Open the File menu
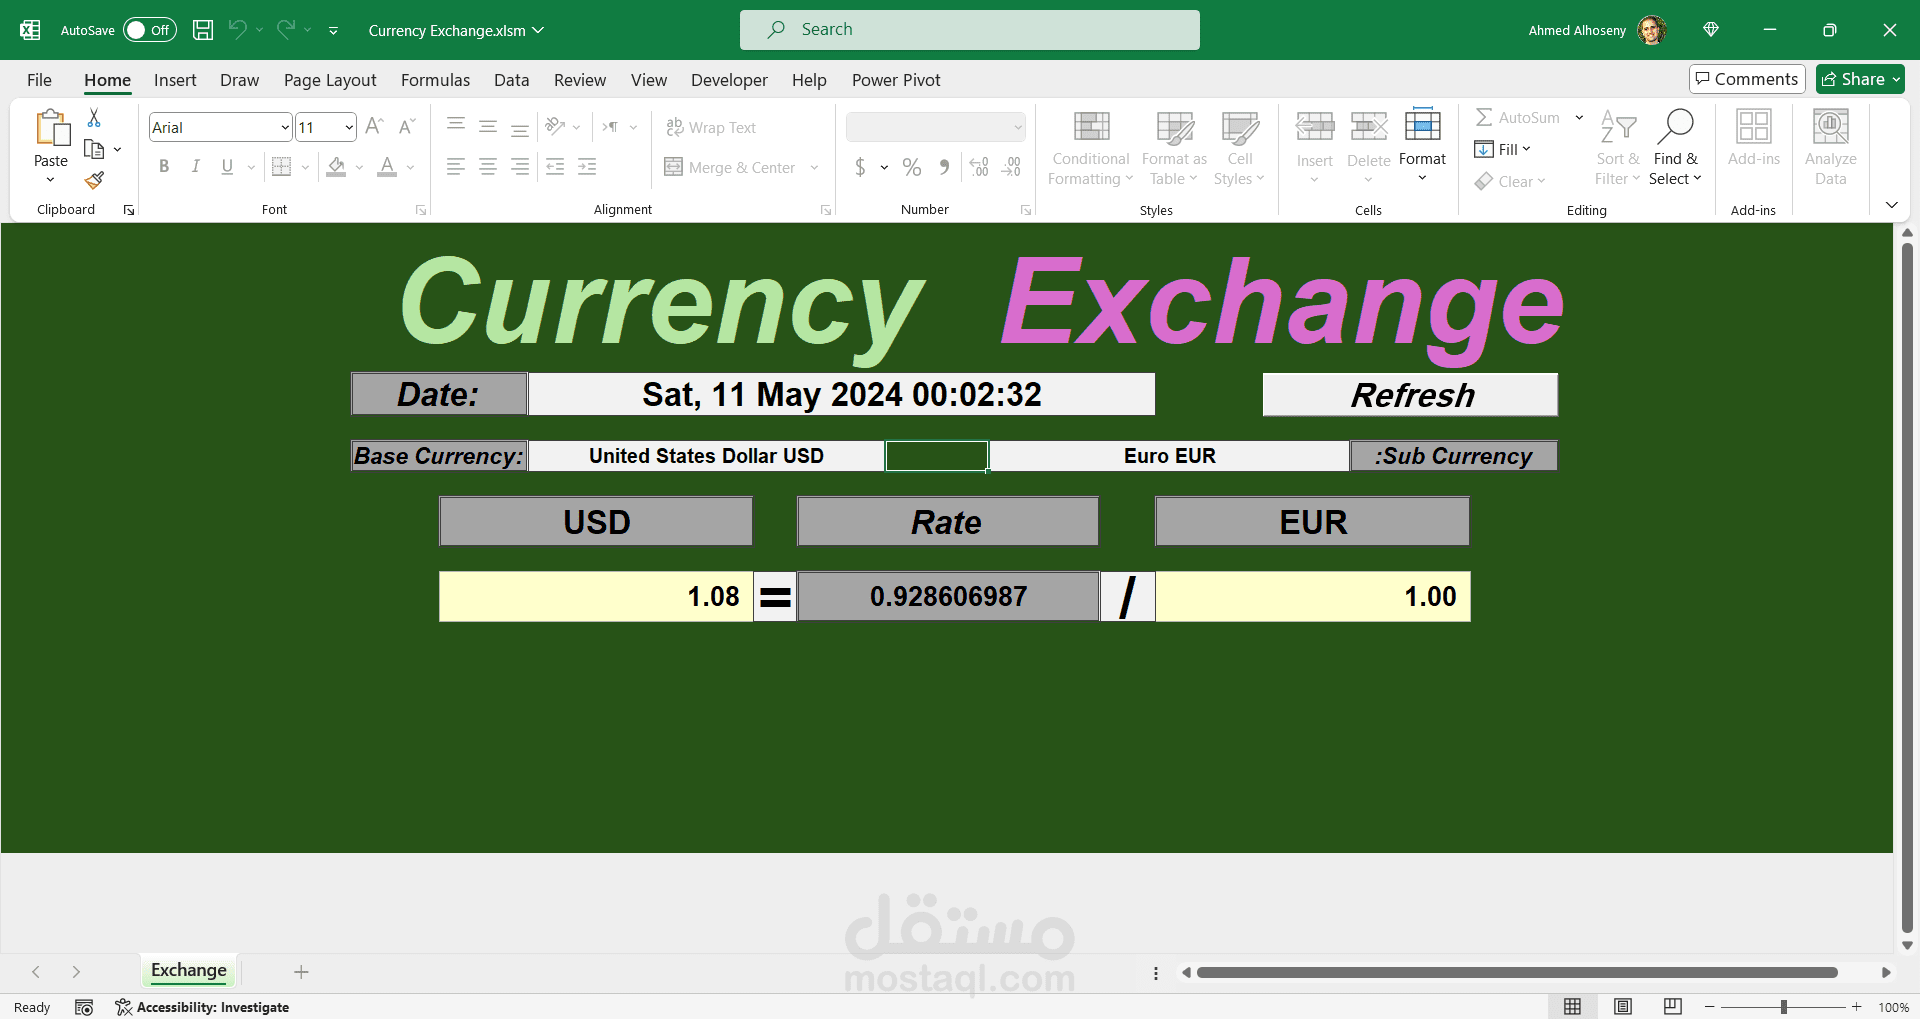Image resolution: width=1920 pixels, height=1019 pixels. coord(39,80)
